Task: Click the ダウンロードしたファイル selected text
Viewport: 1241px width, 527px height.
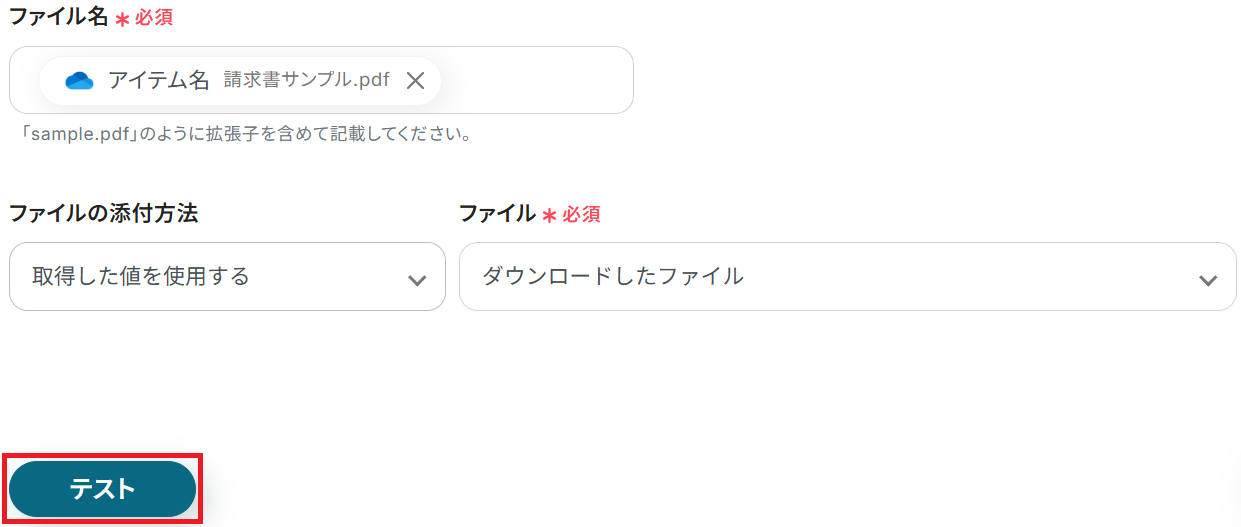Action: 612,276
